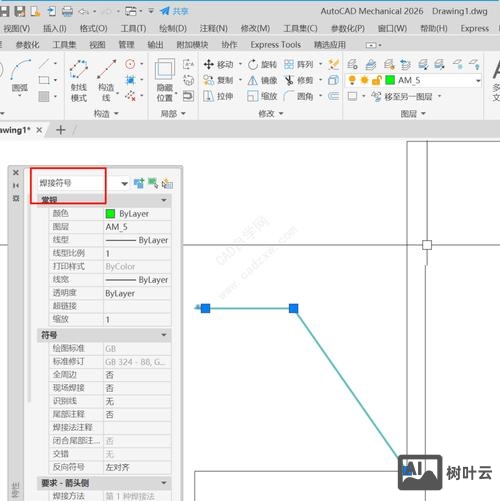Switch to the 参数化 ribbon tab

coord(27,45)
